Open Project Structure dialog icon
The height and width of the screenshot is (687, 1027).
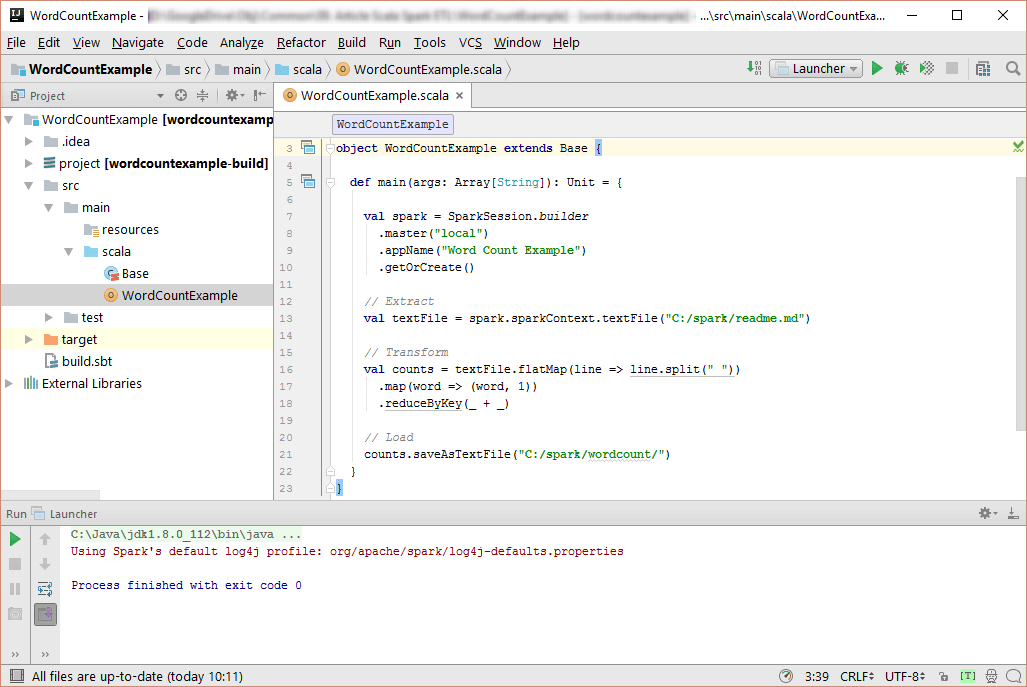click(x=983, y=69)
